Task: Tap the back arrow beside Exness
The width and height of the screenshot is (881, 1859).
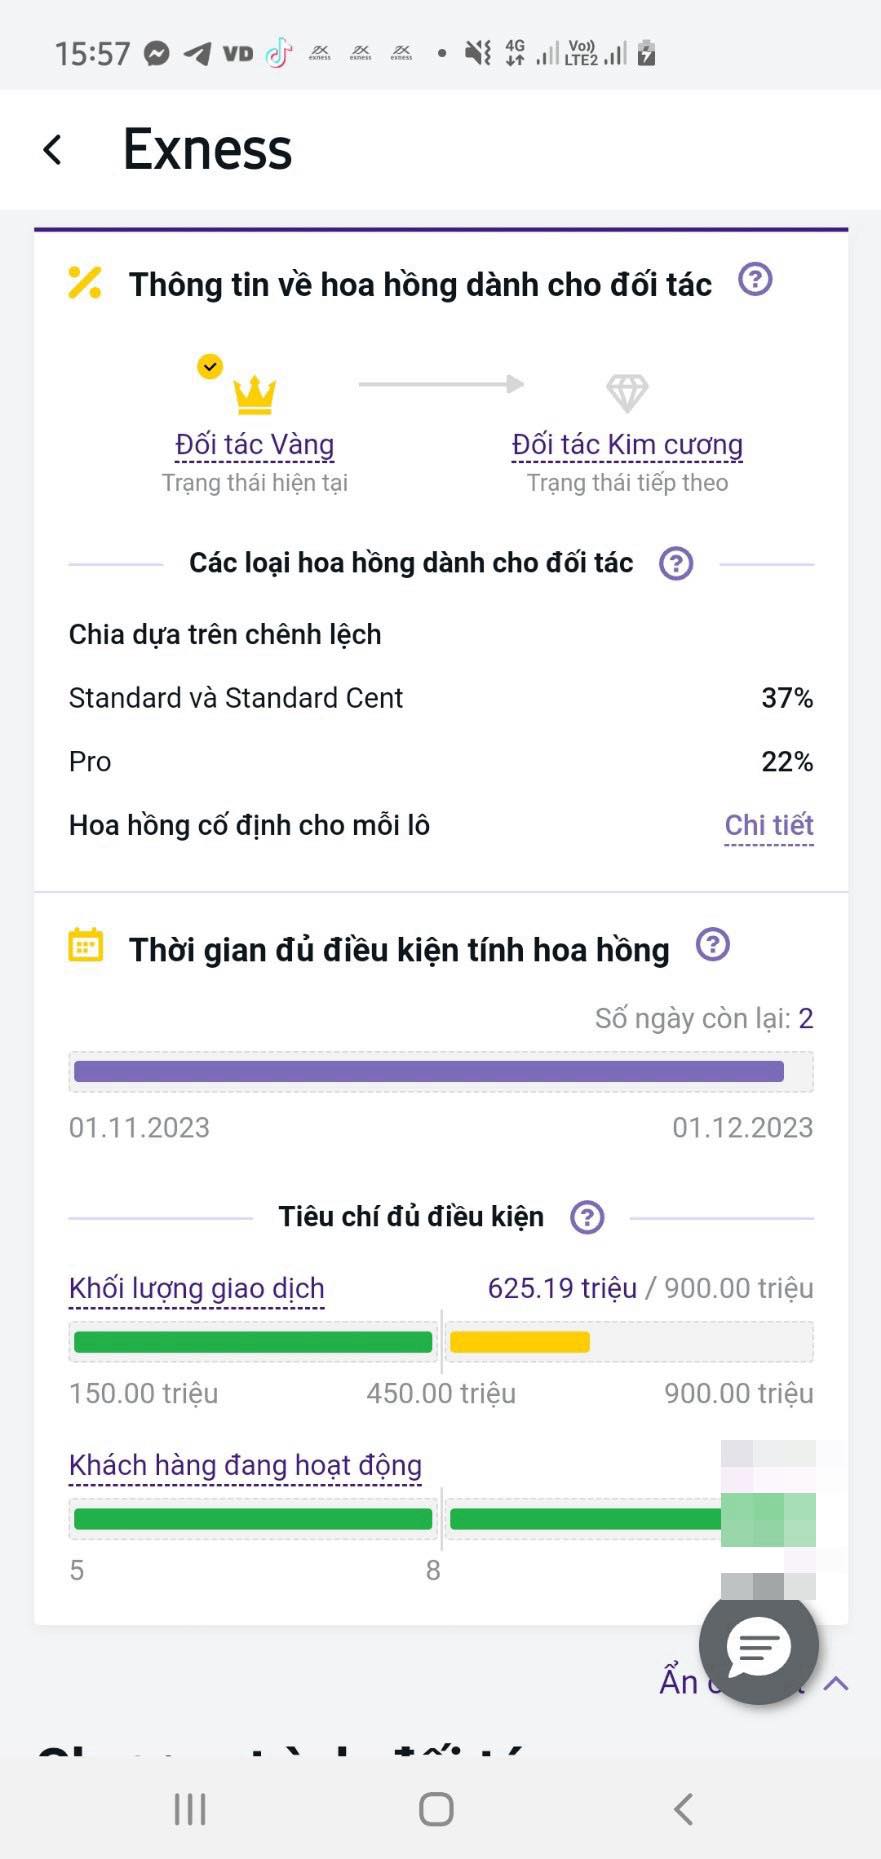Action: click(x=53, y=150)
